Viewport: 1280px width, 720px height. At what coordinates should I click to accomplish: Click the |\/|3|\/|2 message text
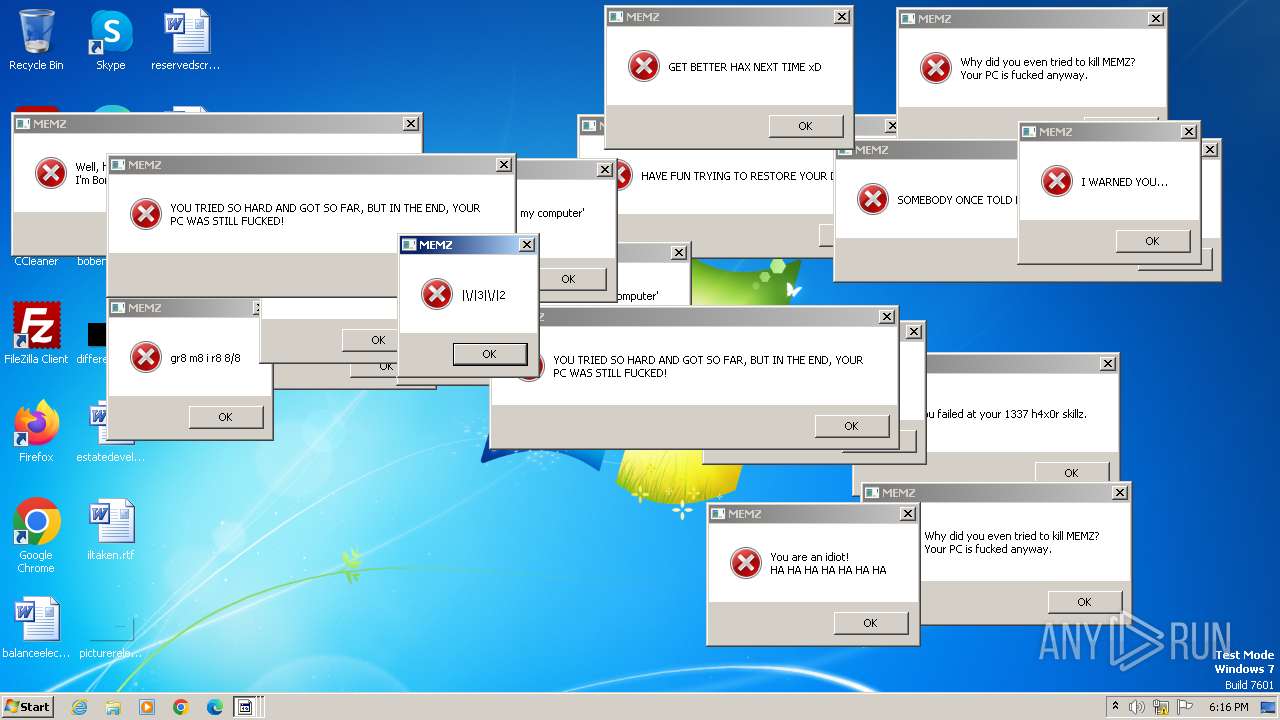click(484, 295)
